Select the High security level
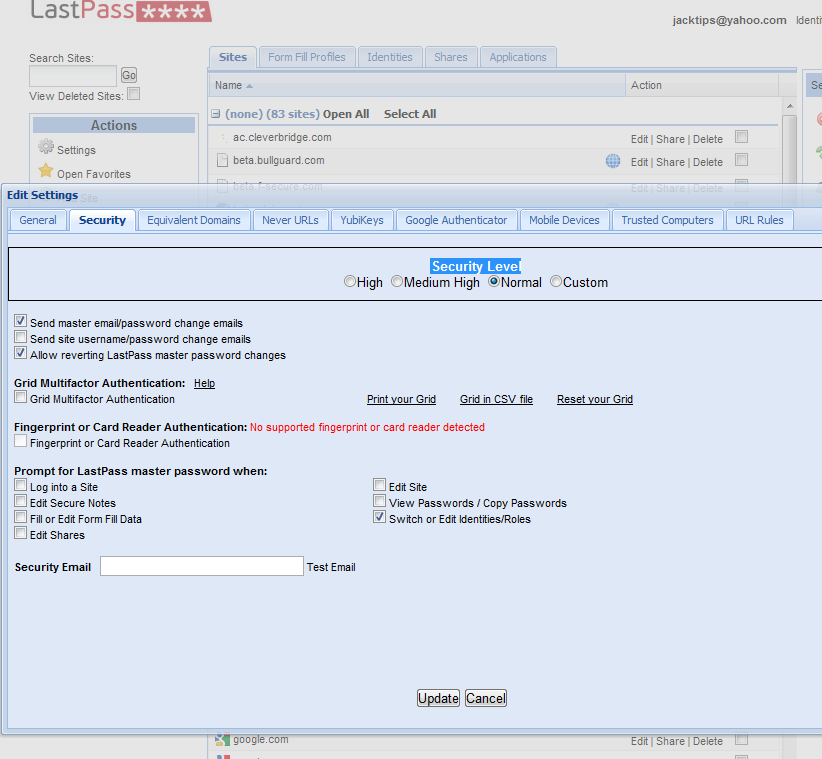Viewport: 822px width, 759px height. (350, 281)
